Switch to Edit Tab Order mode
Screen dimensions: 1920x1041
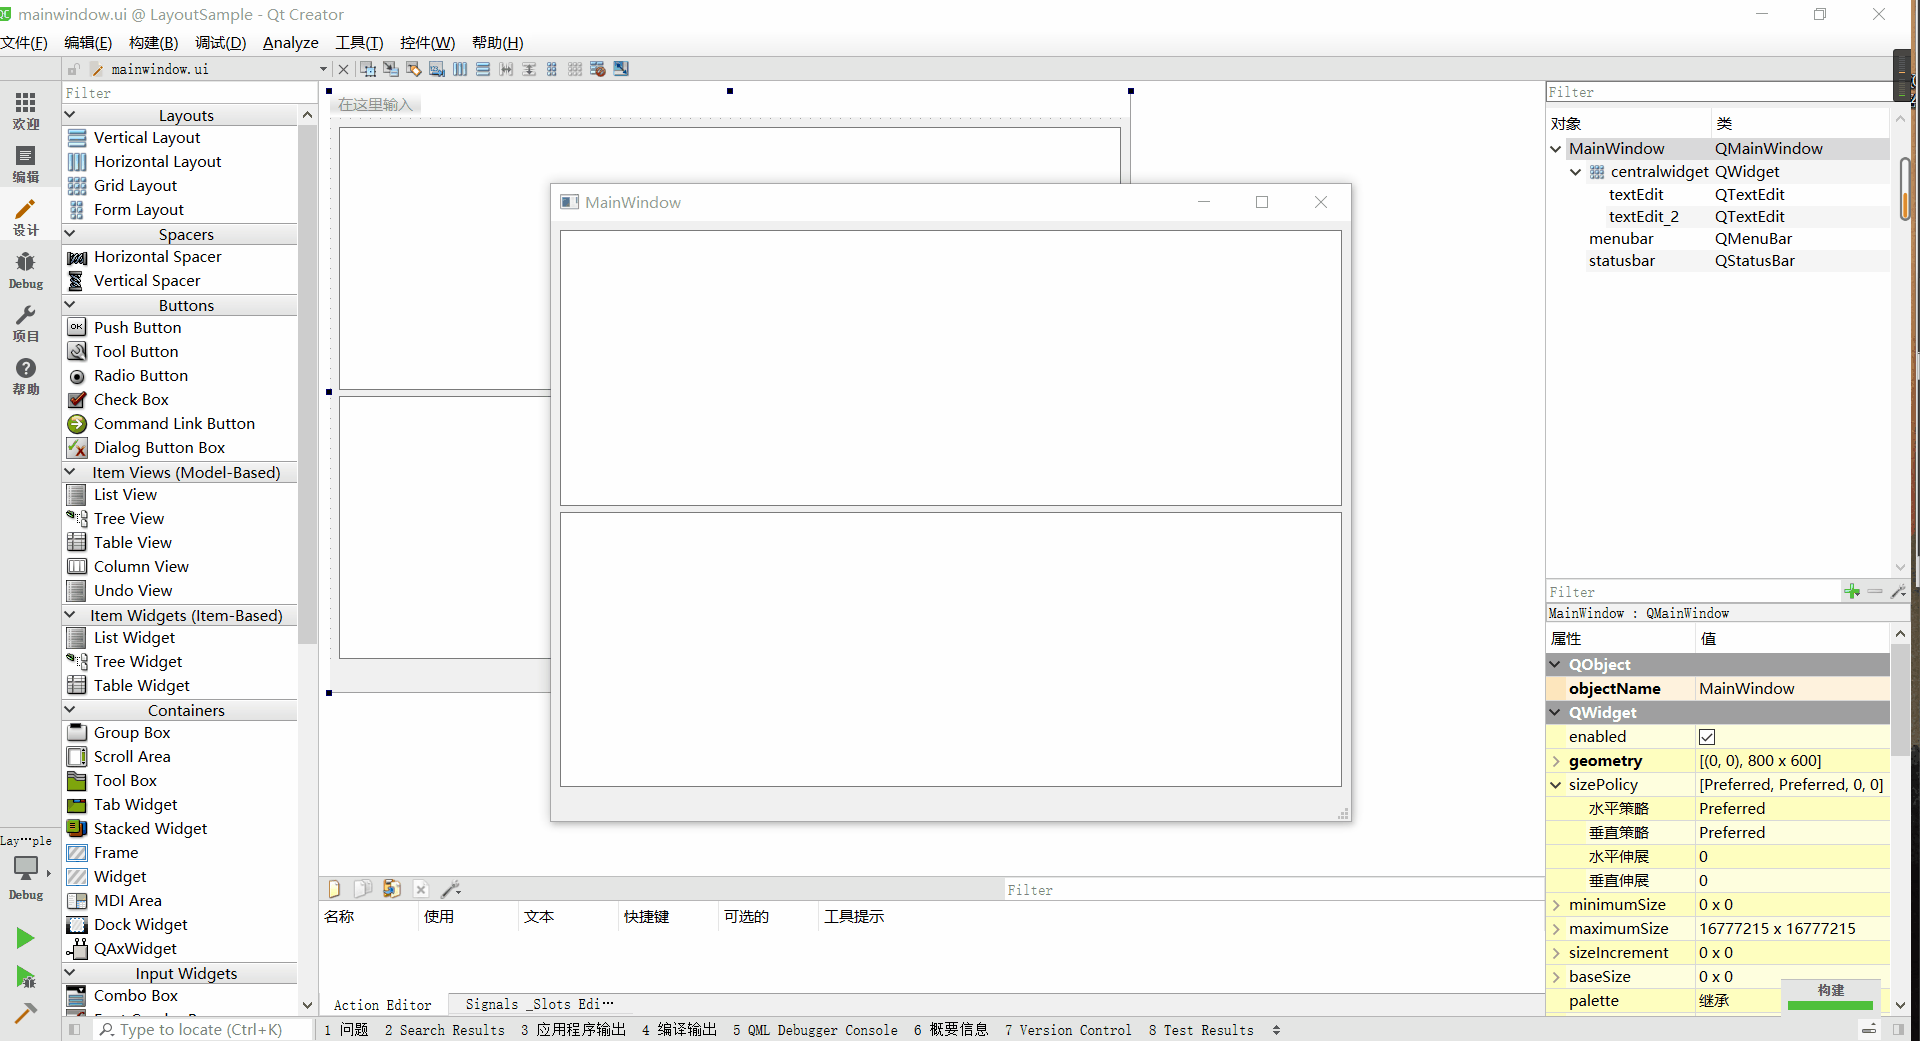[x=437, y=69]
